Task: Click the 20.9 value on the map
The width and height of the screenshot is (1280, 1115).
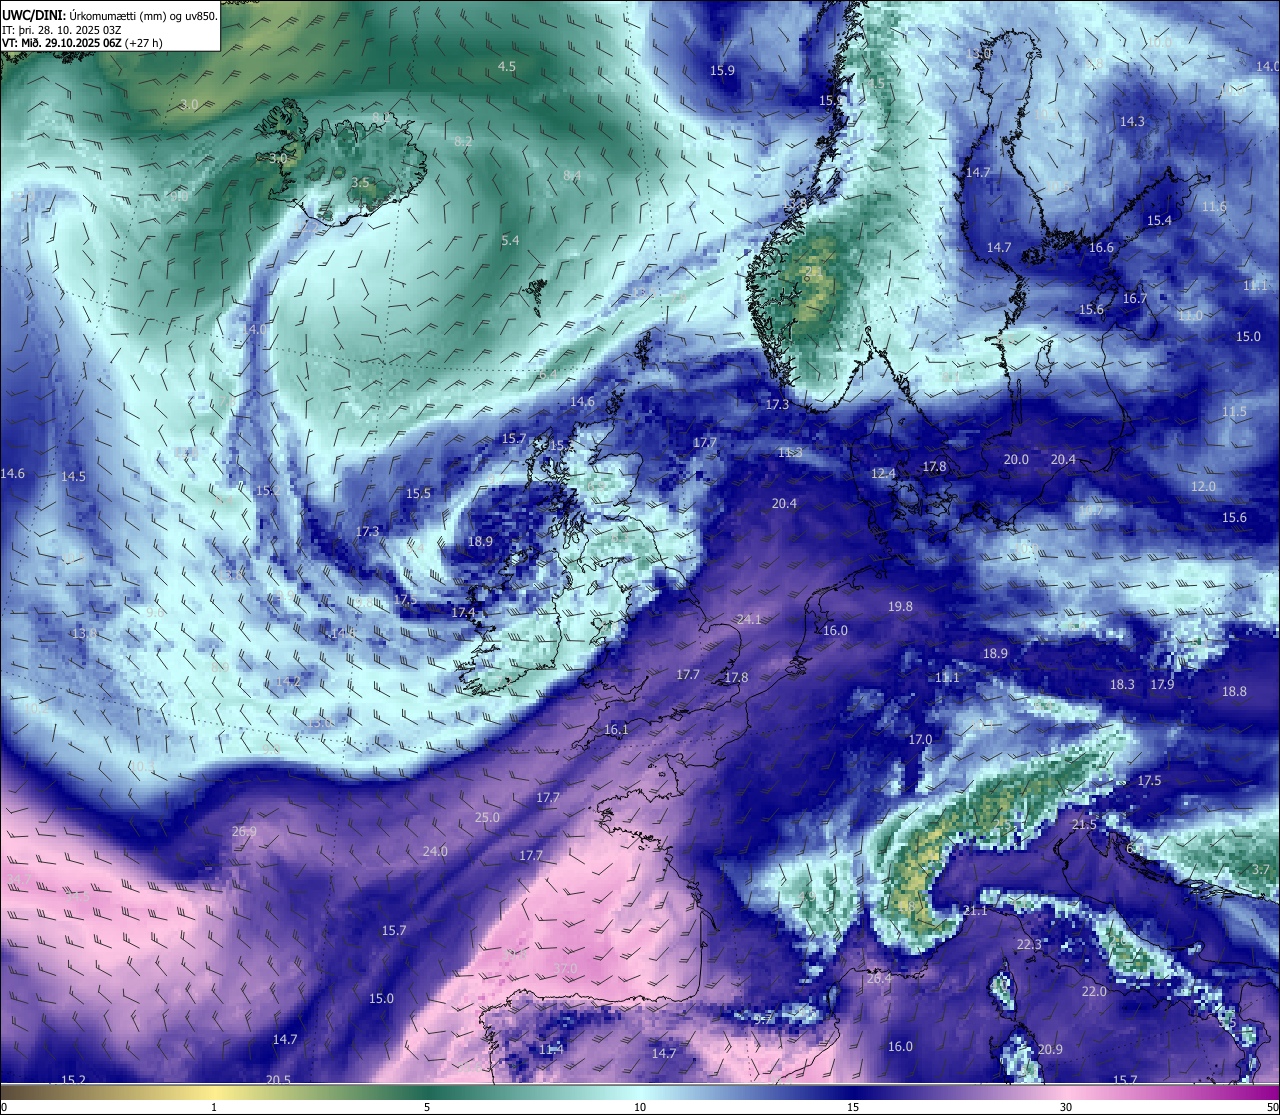Action: [x=1050, y=1050]
